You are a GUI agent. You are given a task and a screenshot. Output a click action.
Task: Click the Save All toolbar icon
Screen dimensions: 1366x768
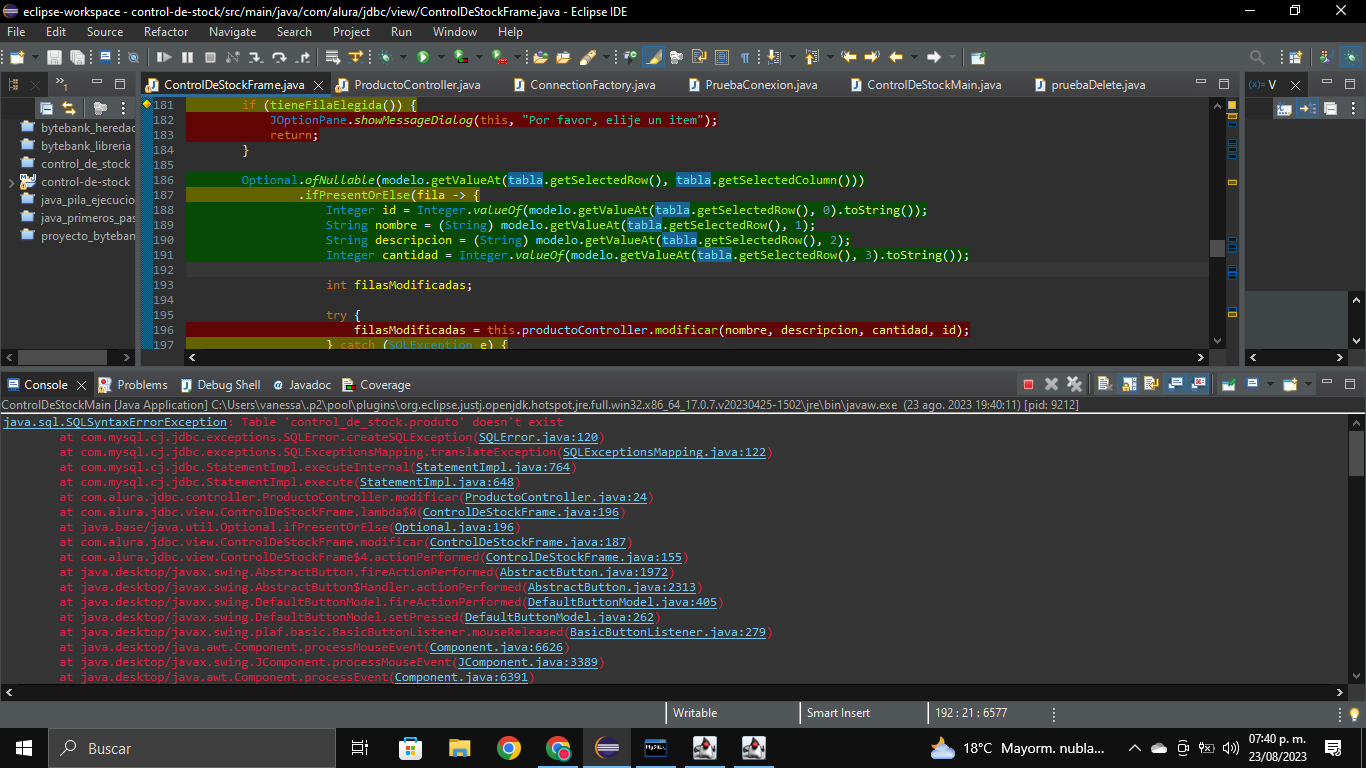77,57
